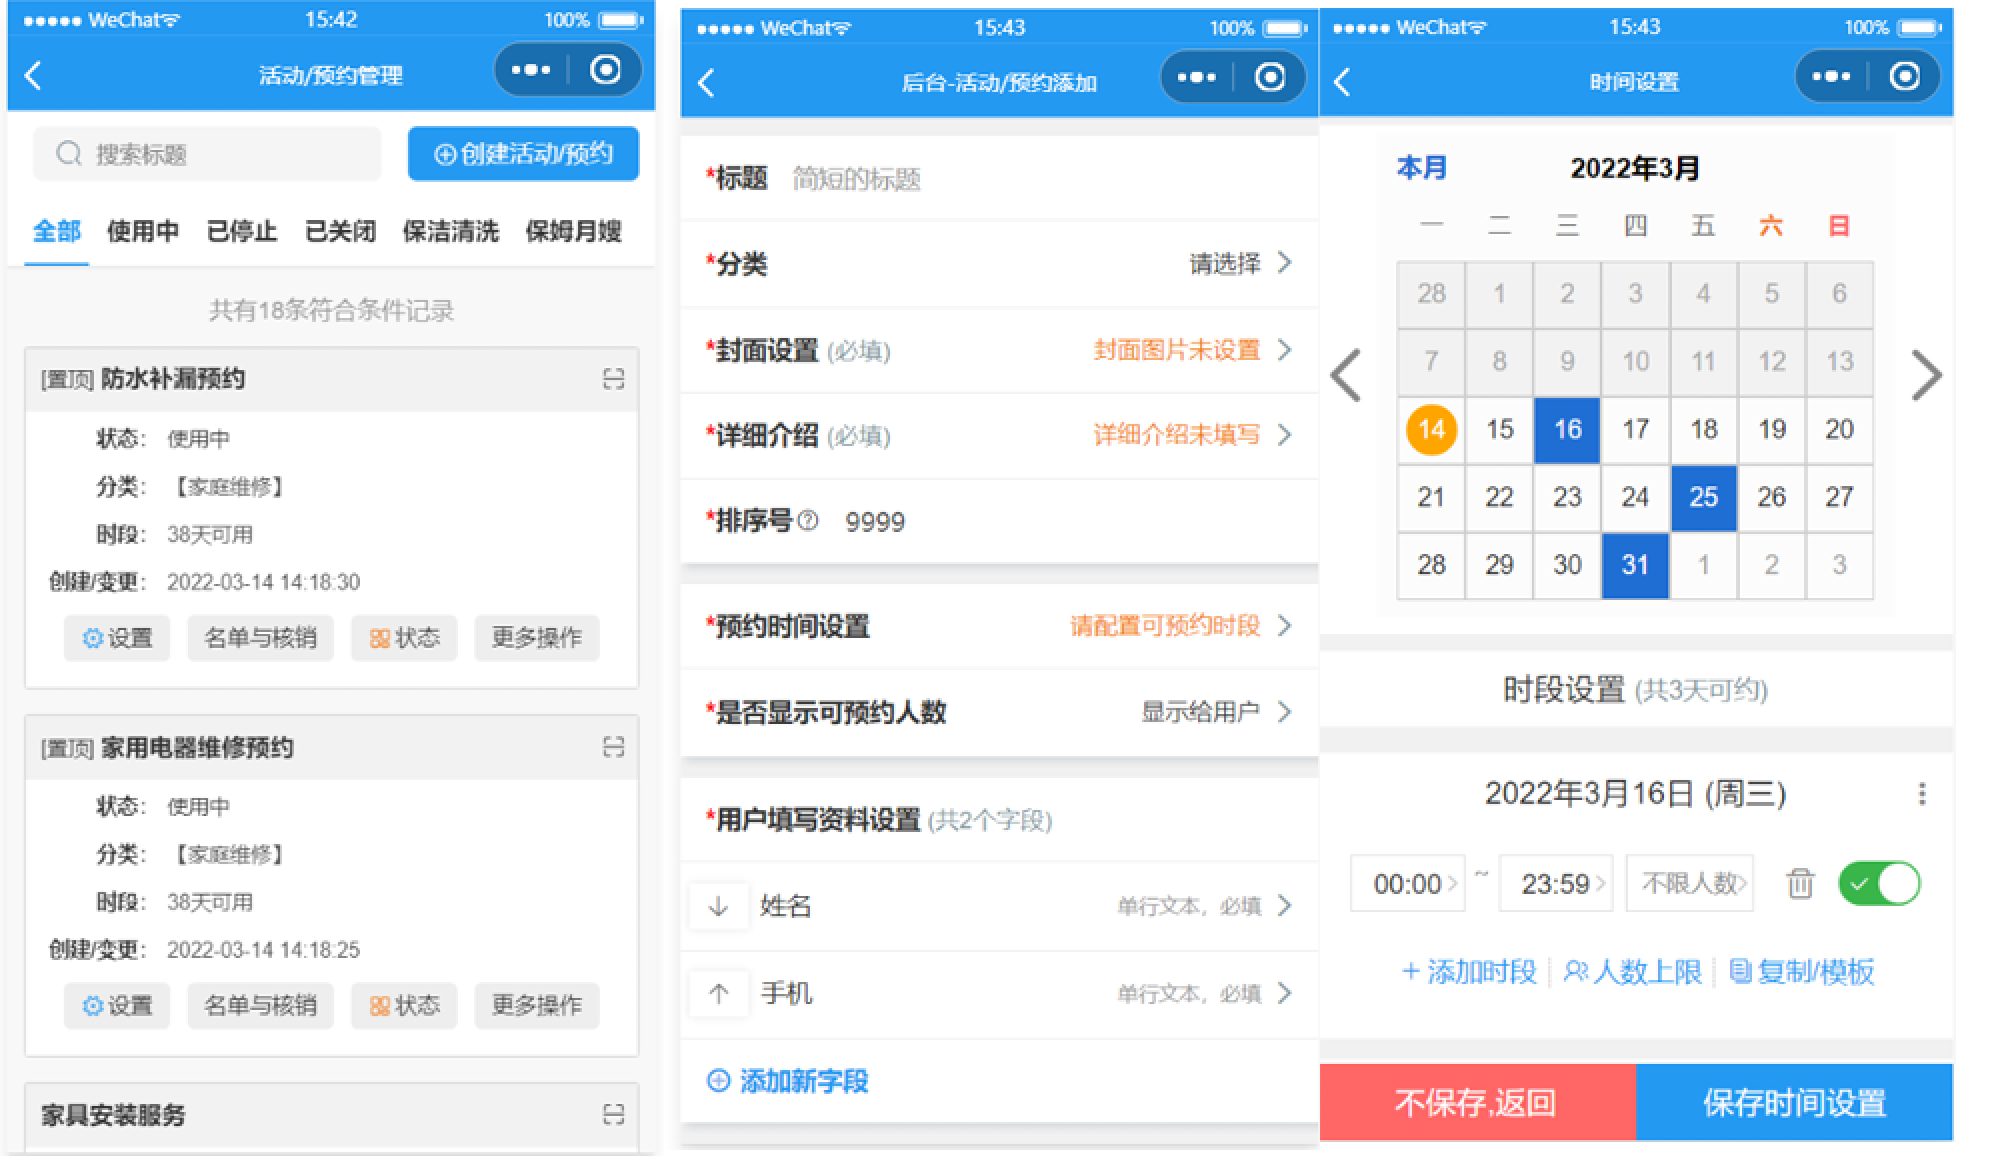Click 保存时间设置 button

click(1794, 1103)
